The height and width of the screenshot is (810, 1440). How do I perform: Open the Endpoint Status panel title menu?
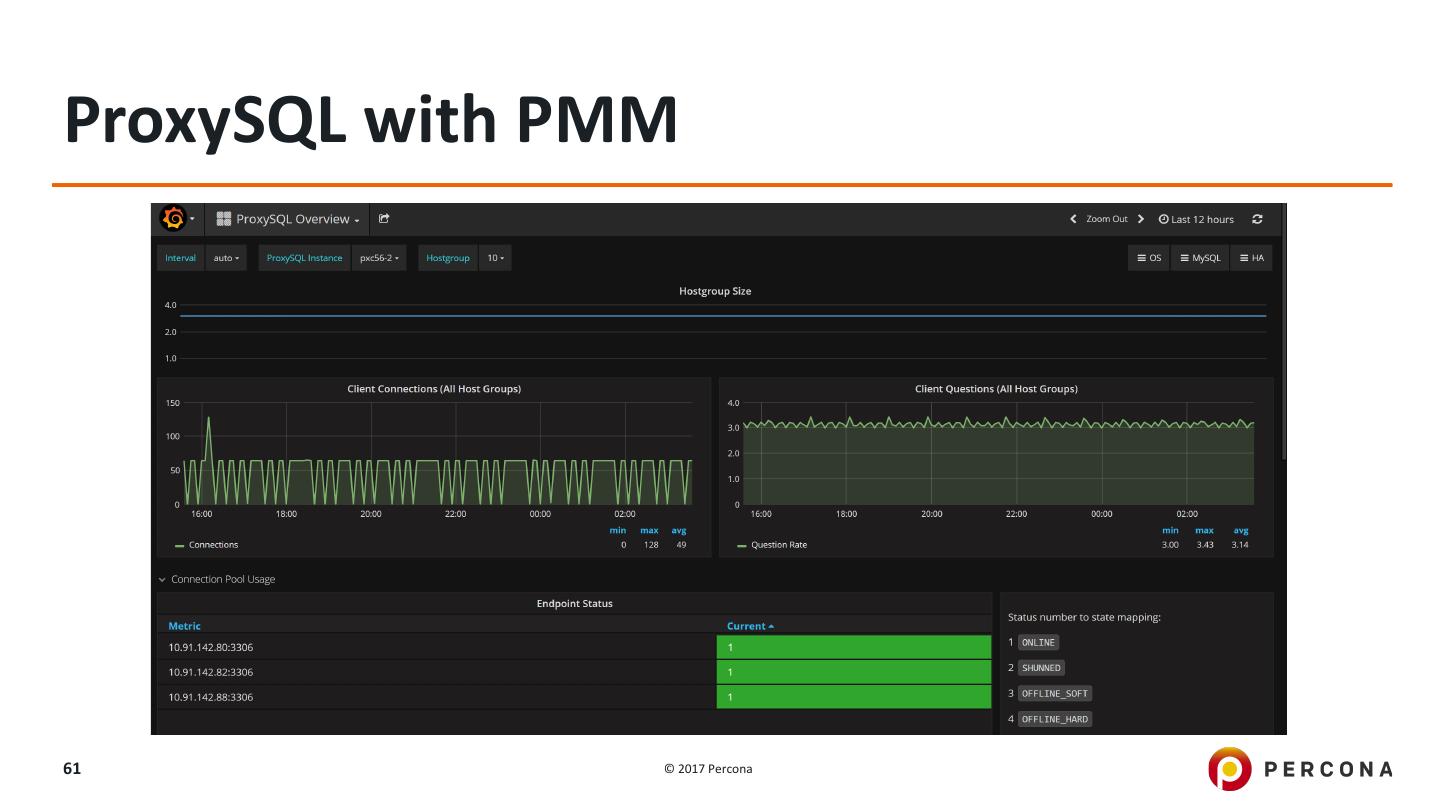575,603
